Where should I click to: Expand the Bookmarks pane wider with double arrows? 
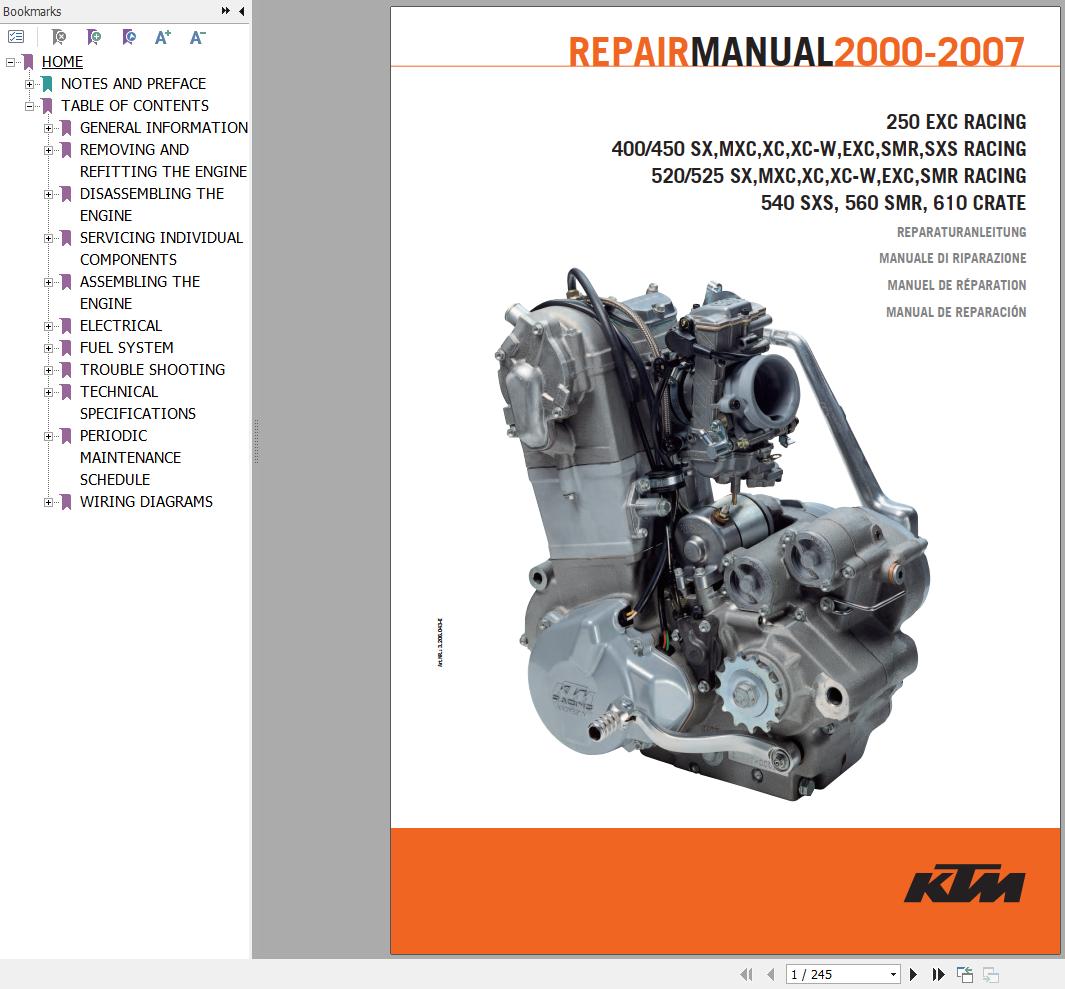(x=225, y=11)
